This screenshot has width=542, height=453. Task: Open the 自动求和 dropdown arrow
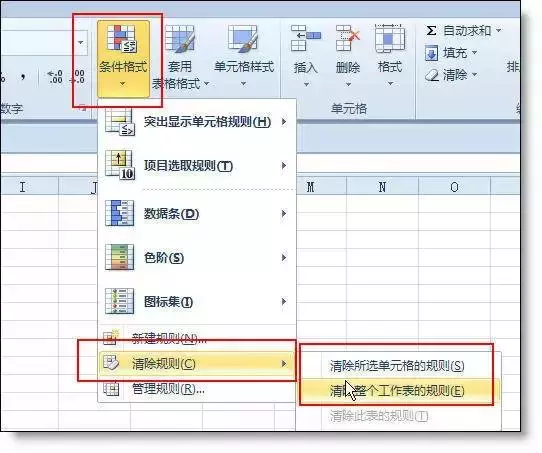click(498, 31)
